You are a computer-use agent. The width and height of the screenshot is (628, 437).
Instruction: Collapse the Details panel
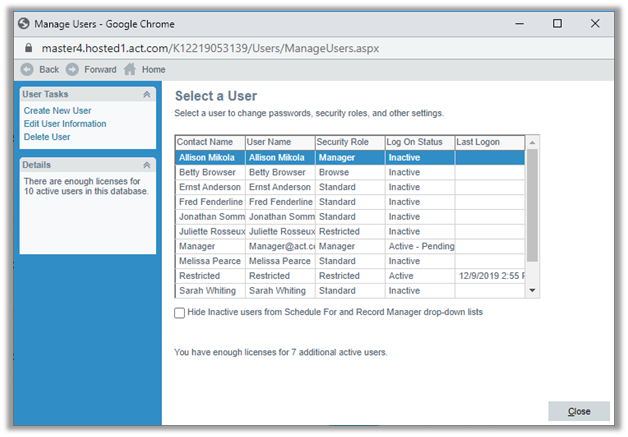(x=147, y=165)
